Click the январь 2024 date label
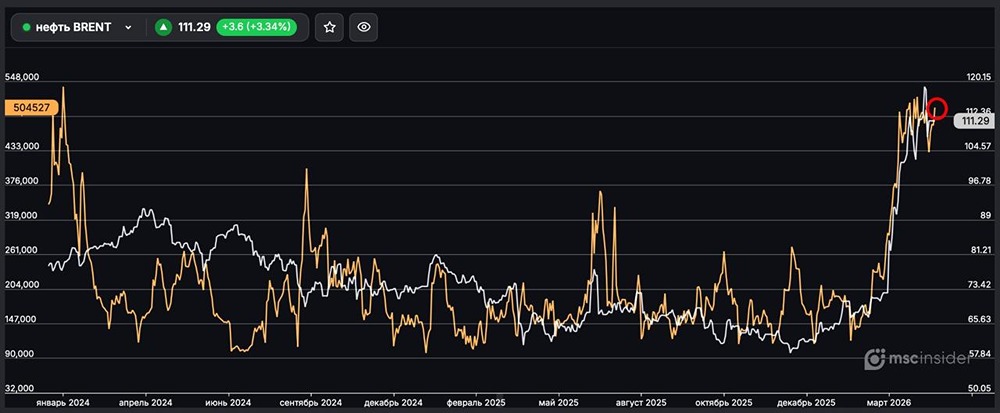Image resolution: width=1000 pixels, height=413 pixels. click(x=63, y=401)
